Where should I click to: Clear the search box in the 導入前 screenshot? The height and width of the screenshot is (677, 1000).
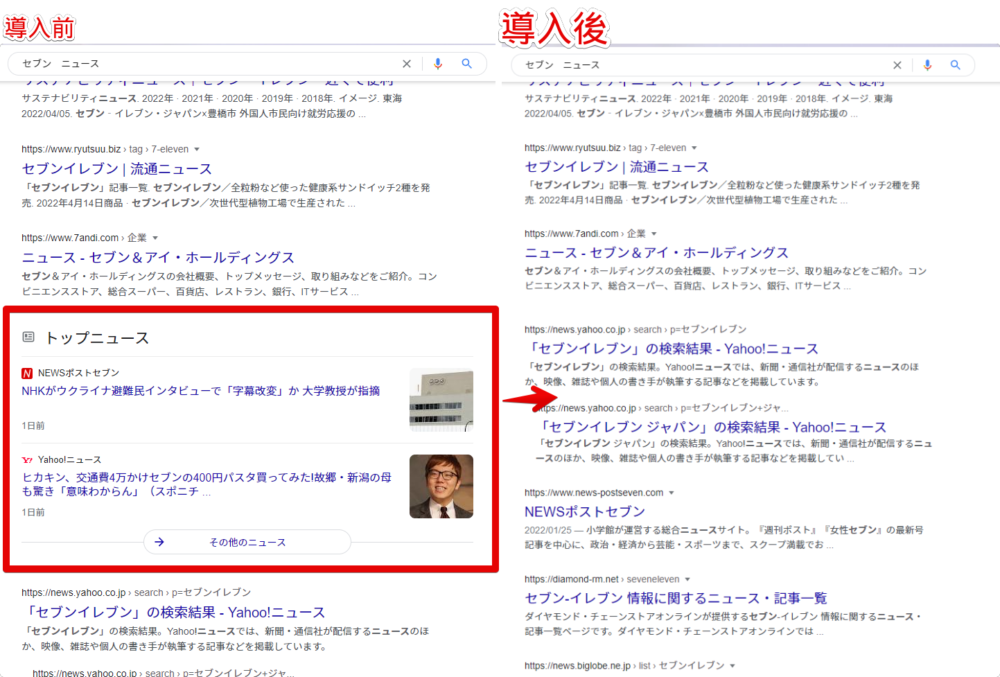(x=406, y=64)
